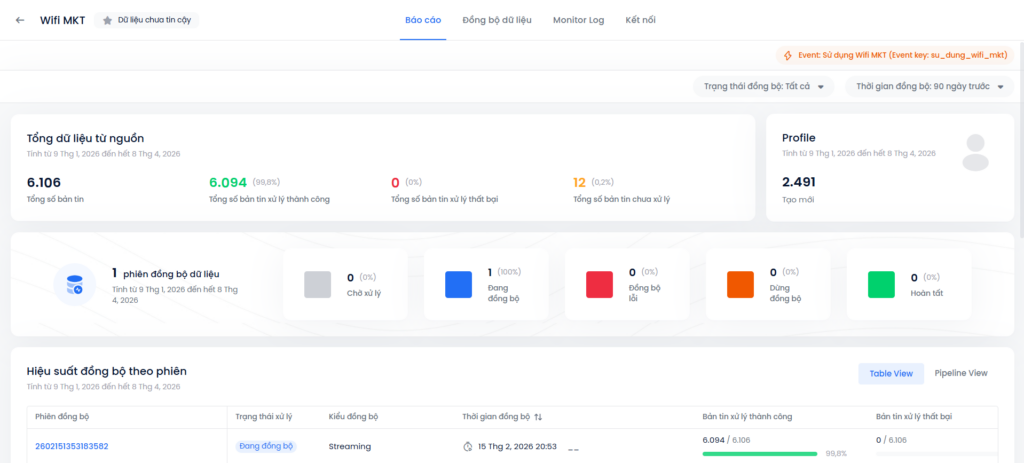Click the database sync session icon
This screenshot has width=1024, height=463.
tap(73, 285)
